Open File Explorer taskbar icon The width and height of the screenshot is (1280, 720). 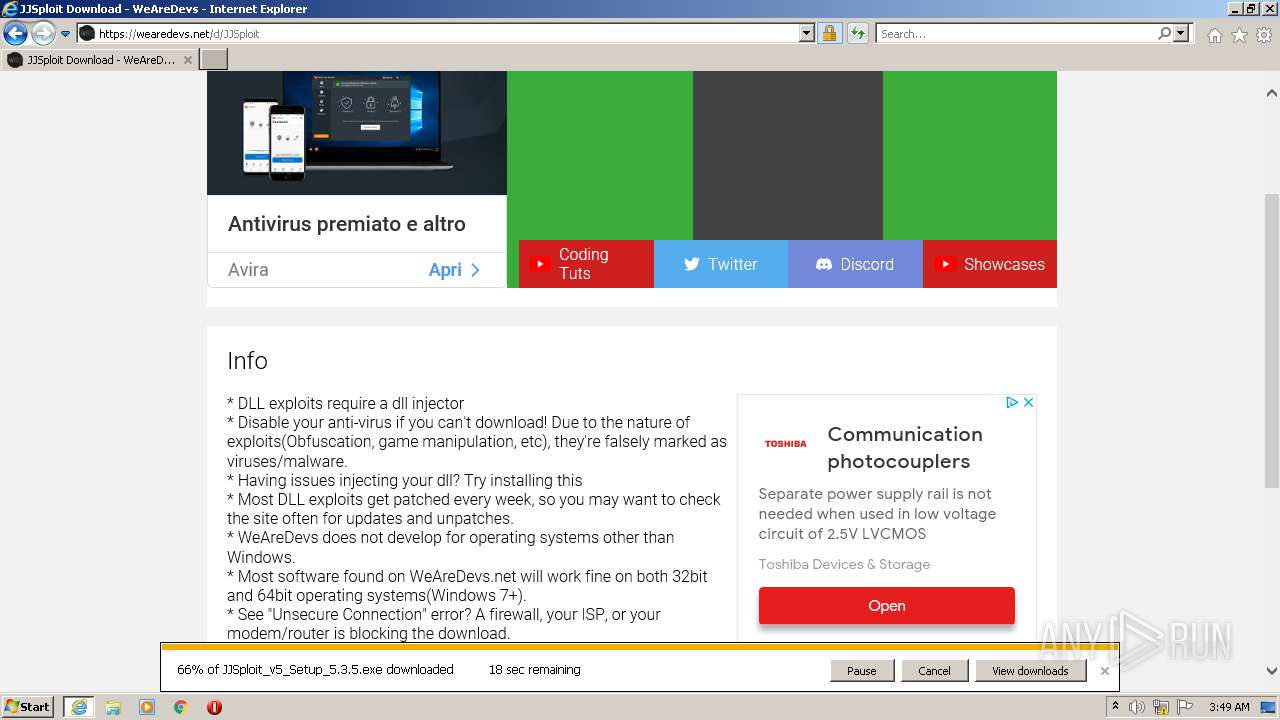(x=113, y=707)
